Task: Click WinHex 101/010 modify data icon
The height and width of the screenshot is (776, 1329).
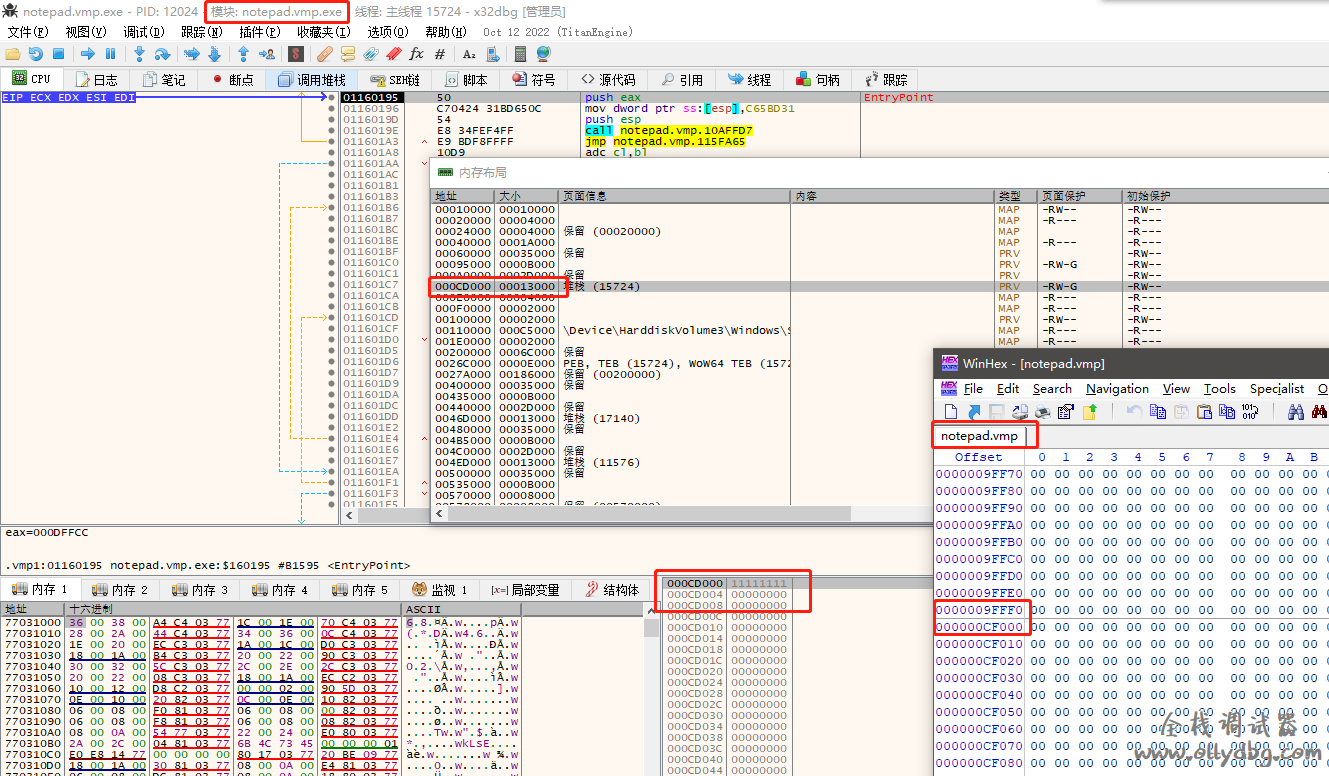Action: 1250,411
